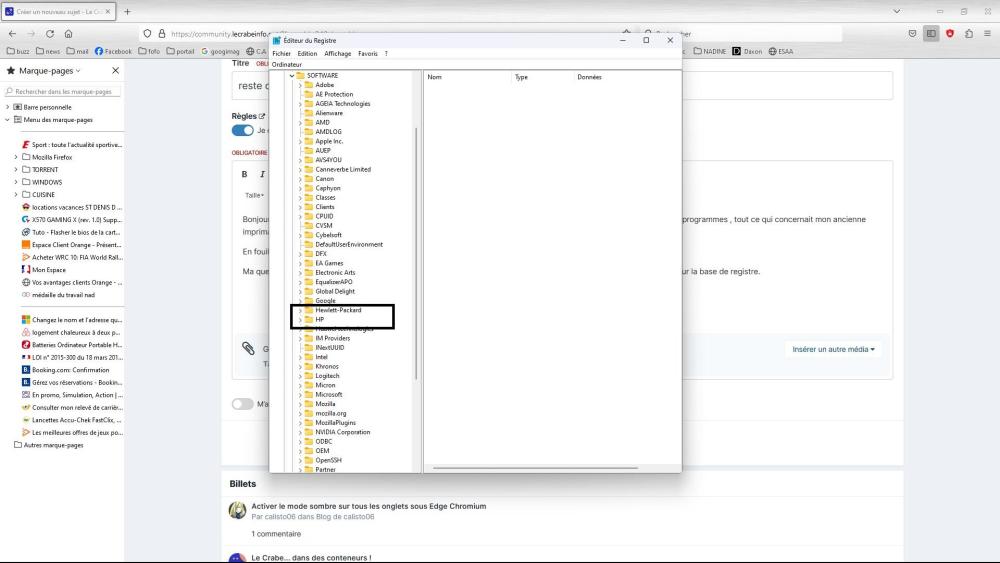This screenshot has height=563, width=1000.
Task: Open Affichage menu in Registry Editor
Action: (x=337, y=54)
